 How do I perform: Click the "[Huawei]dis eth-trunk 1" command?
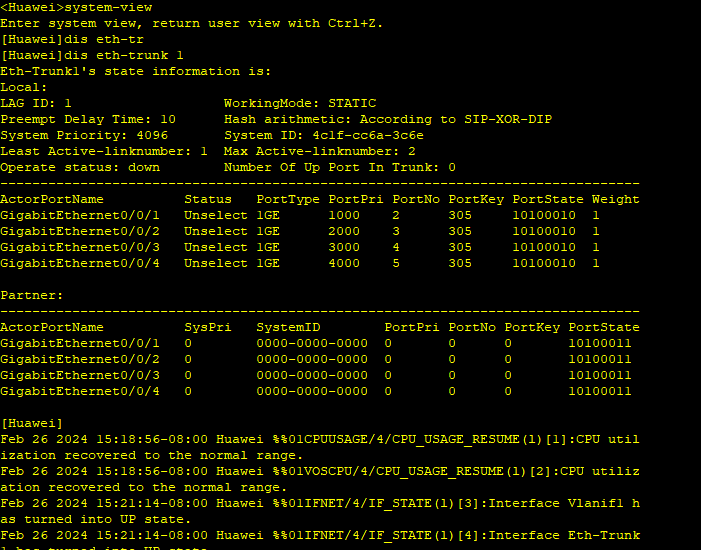(92, 55)
